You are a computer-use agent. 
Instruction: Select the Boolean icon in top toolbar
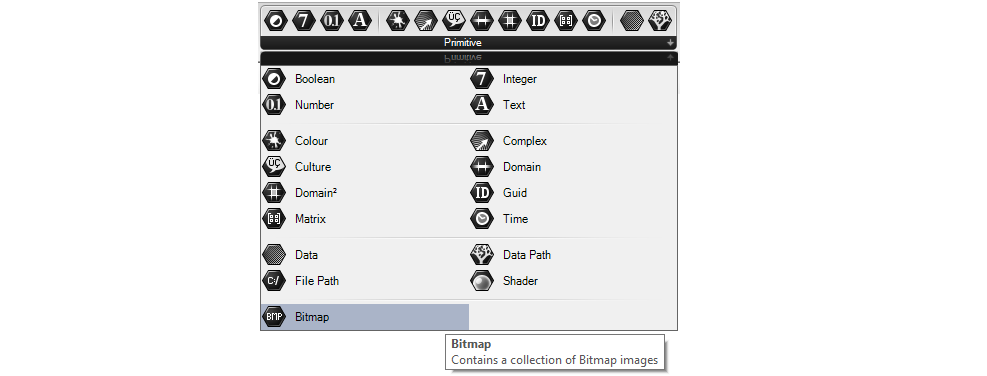click(274, 21)
